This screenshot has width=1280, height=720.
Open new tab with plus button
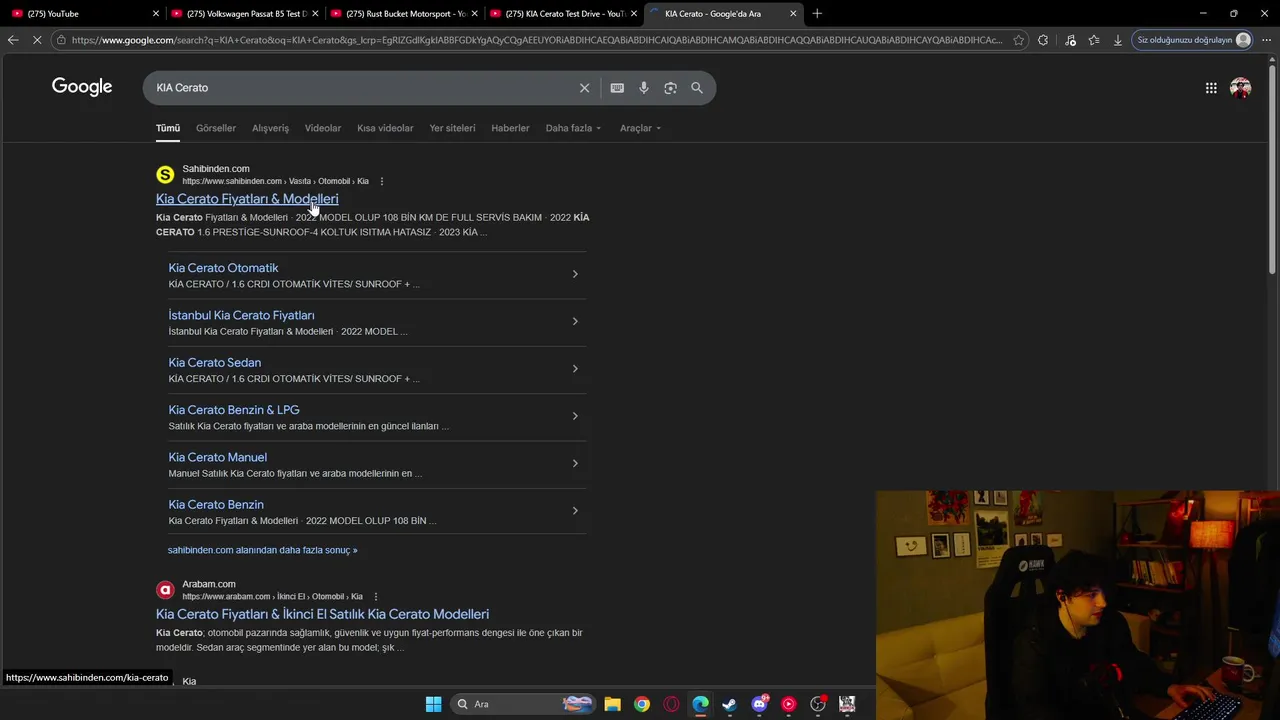tap(817, 13)
